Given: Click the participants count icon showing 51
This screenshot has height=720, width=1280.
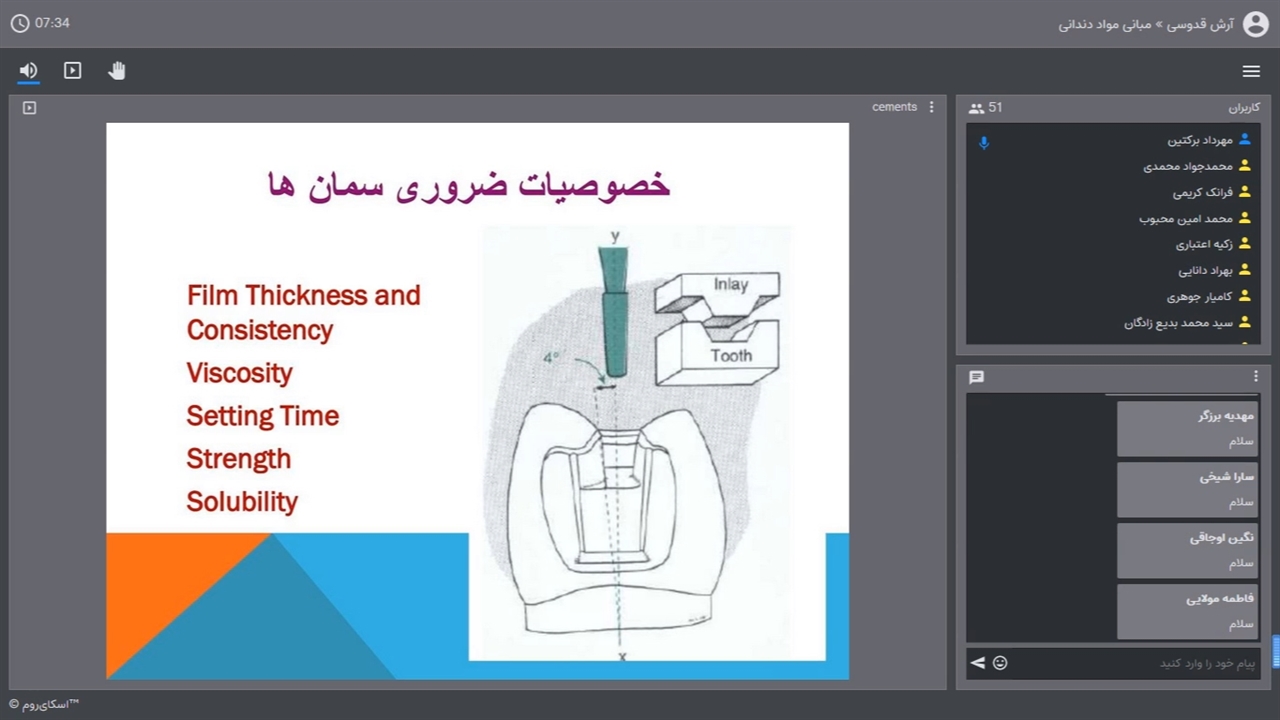Looking at the screenshot, I should 977,108.
